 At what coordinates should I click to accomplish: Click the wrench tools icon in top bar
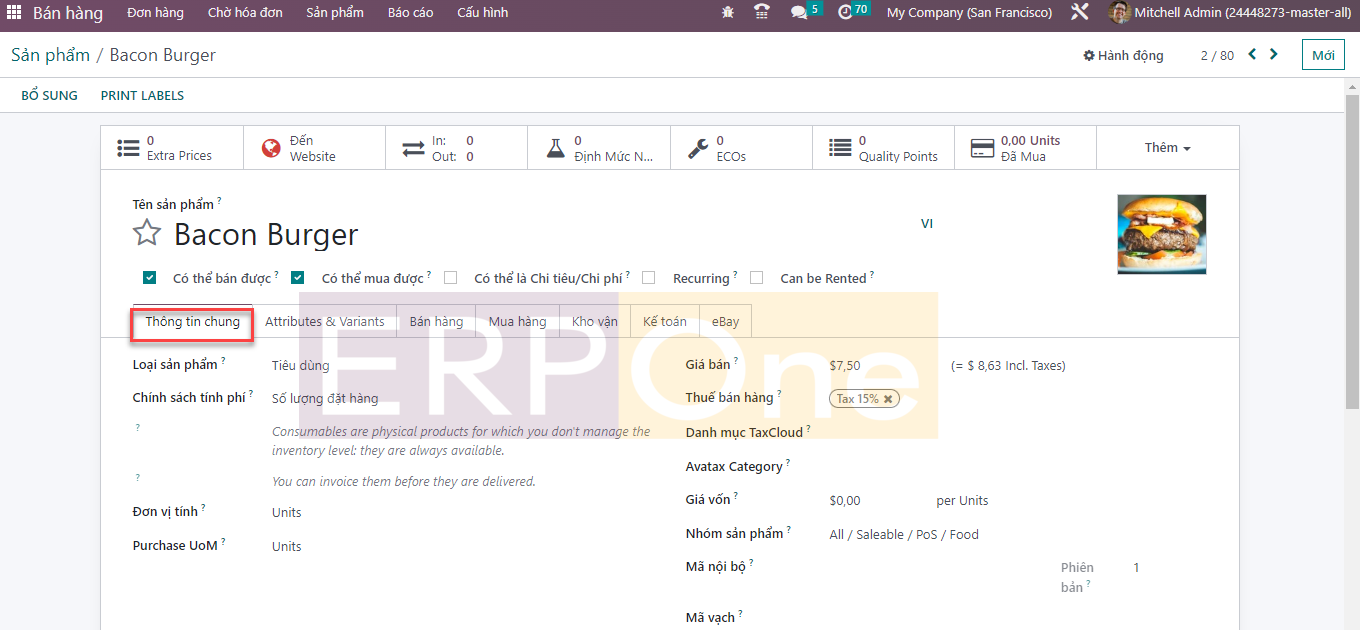tap(1079, 13)
